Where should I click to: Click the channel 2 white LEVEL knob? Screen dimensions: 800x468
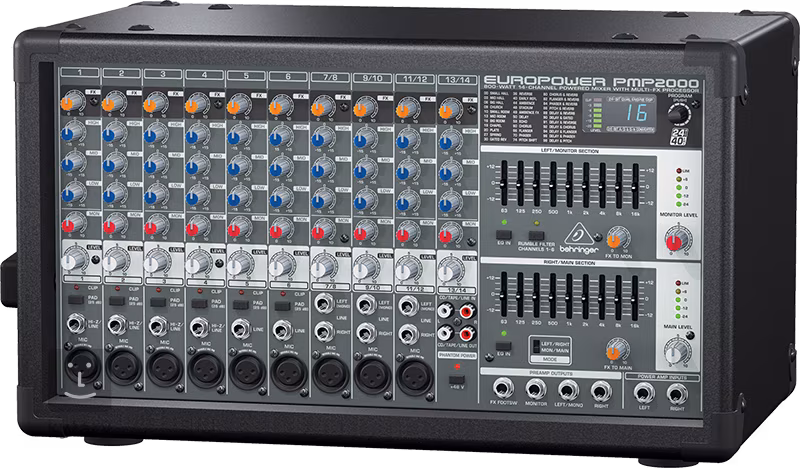[112, 261]
